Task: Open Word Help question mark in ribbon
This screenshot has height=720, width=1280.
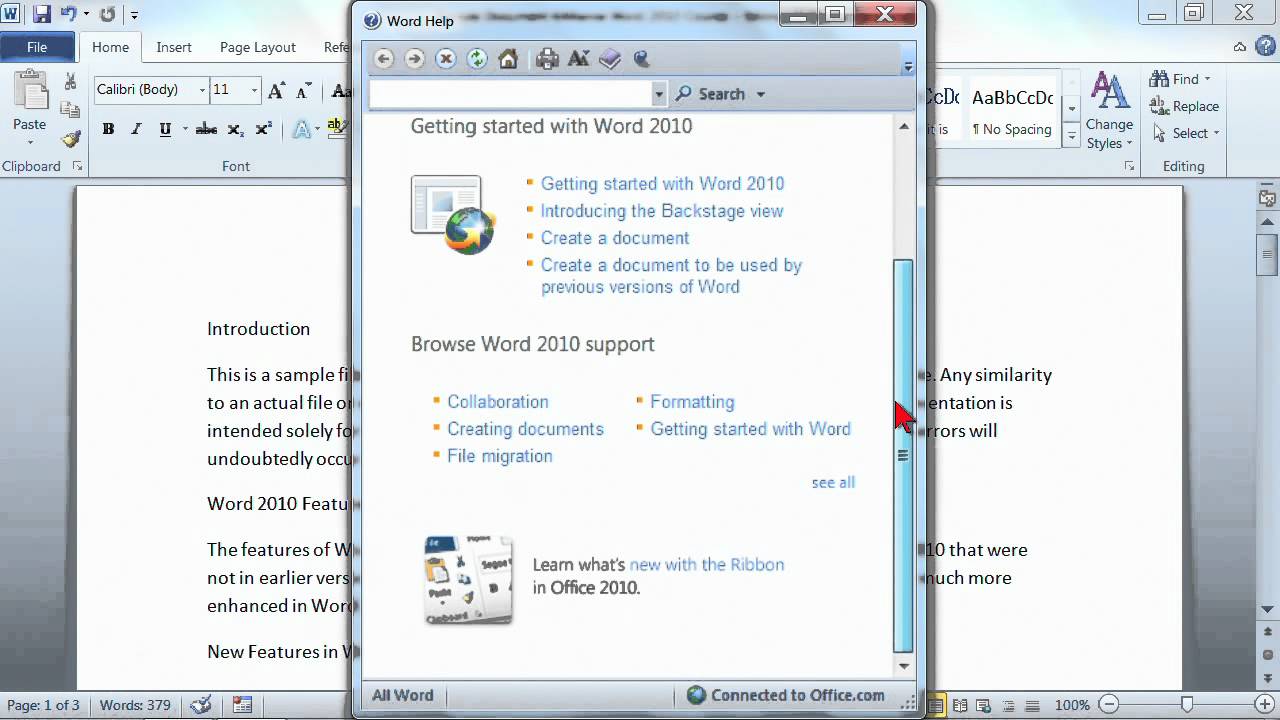Action: [1264, 47]
